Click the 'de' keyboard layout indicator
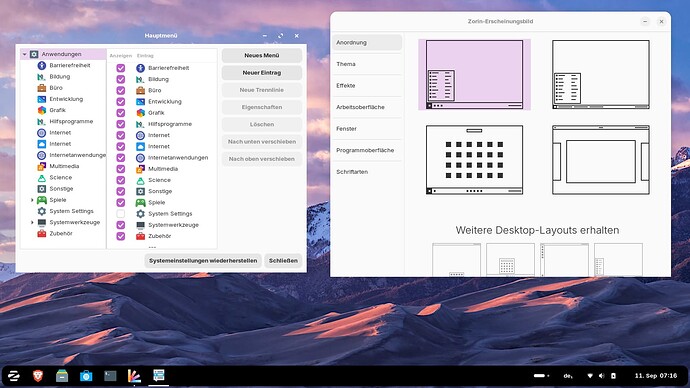The height and width of the screenshot is (388, 690). coord(568,376)
